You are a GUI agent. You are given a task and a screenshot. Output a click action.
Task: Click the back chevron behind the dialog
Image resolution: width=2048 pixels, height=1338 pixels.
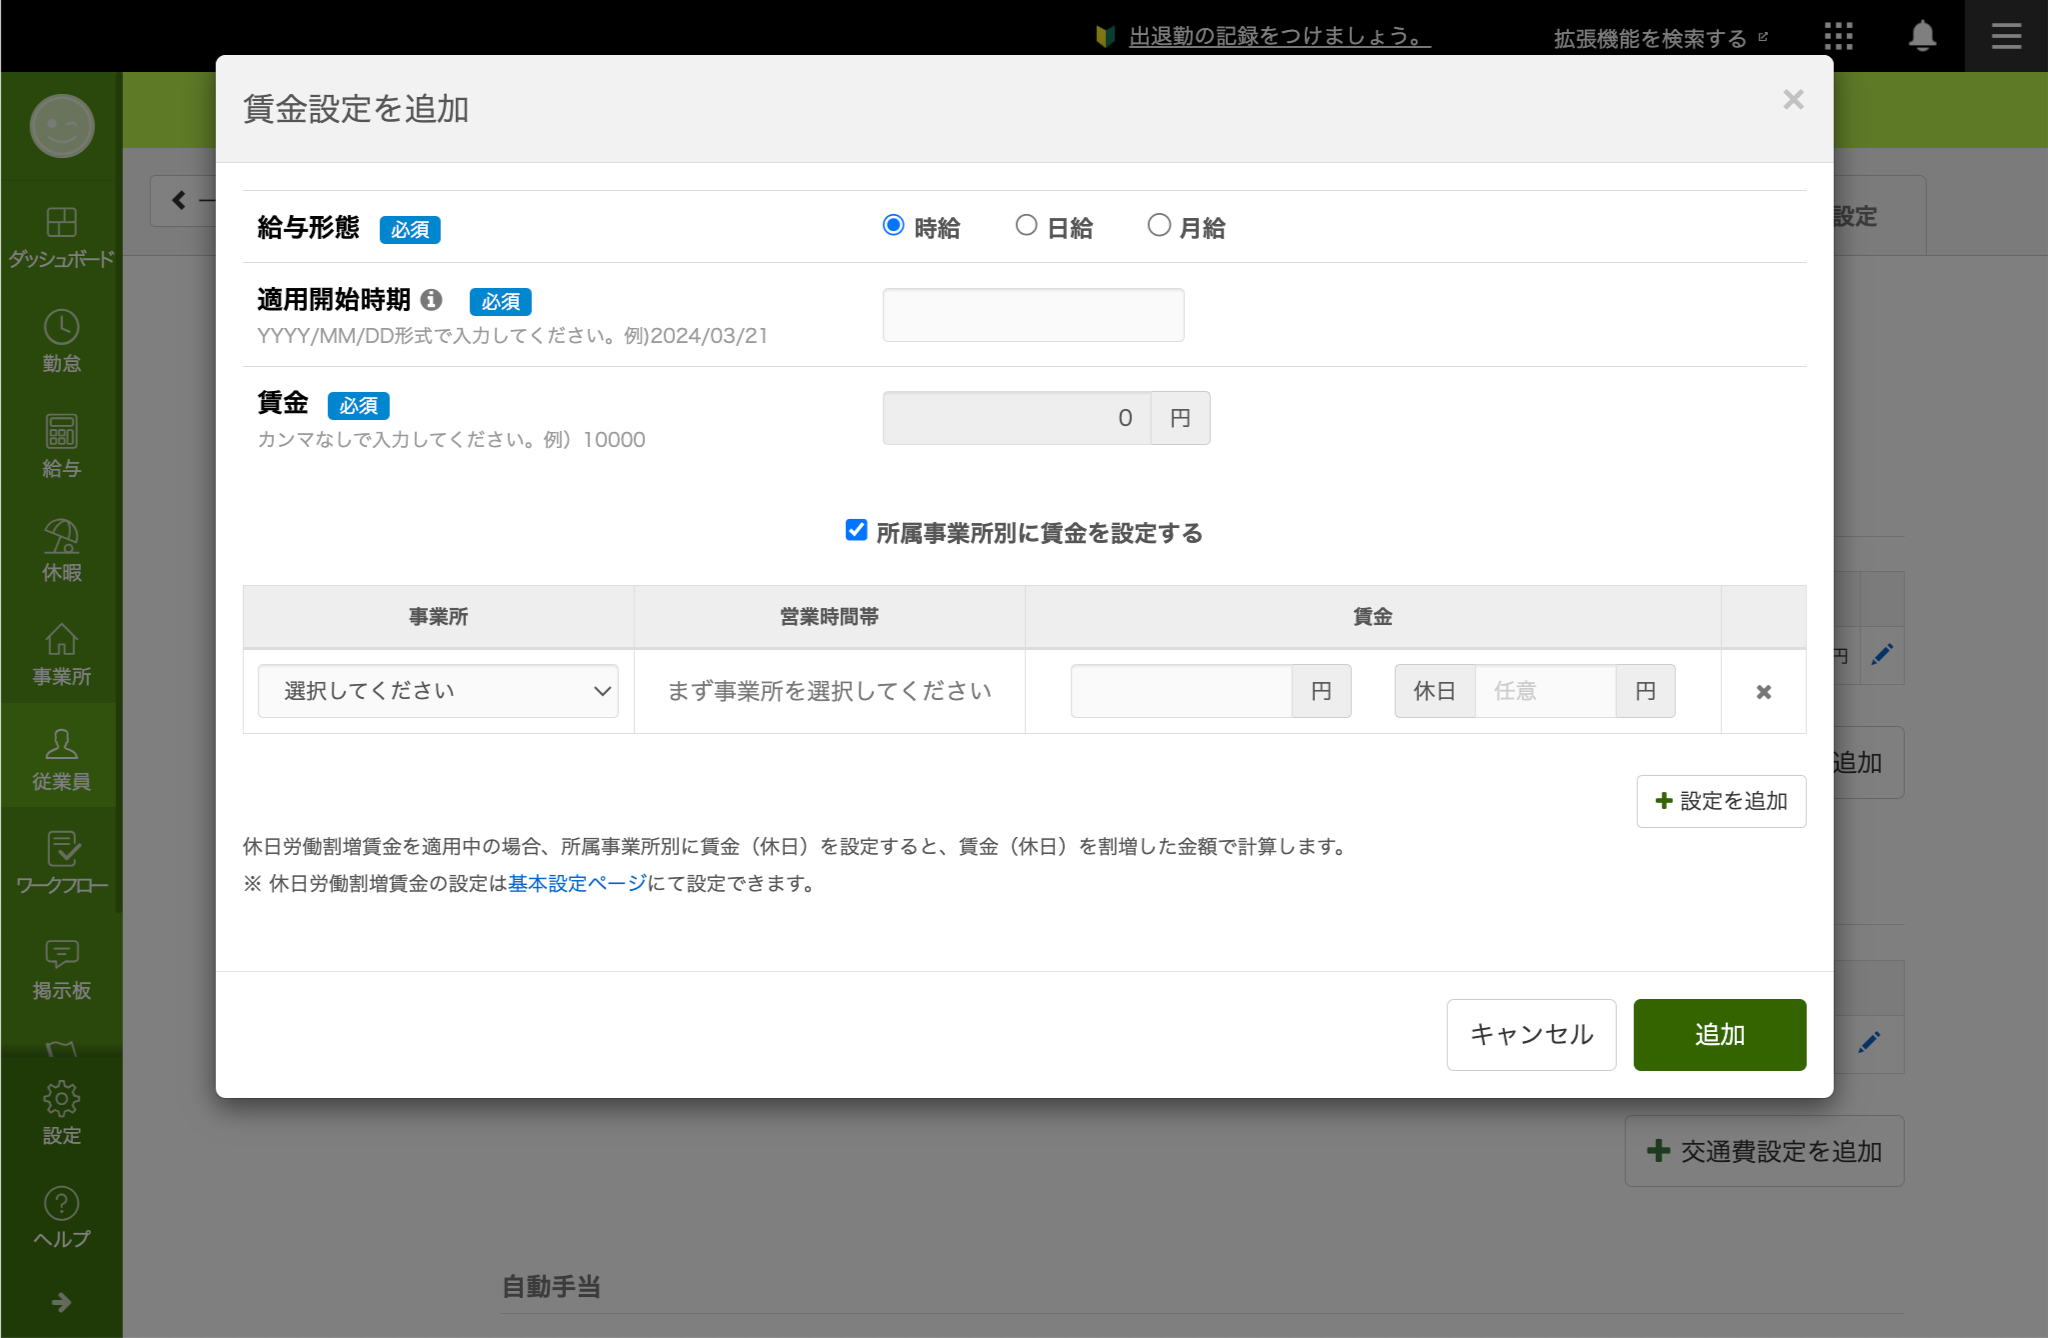tap(178, 200)
